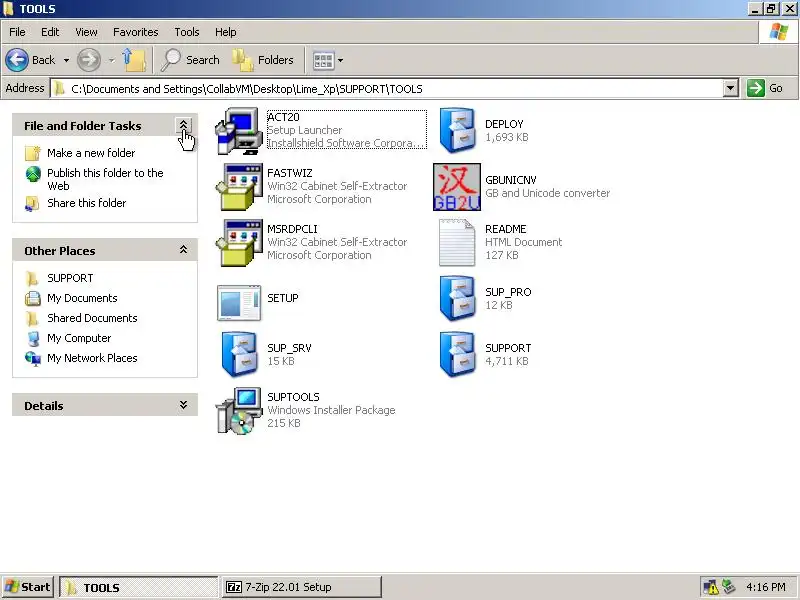This screenshot has width=800, height=600.
Task: Open the Views dropdown arrow
Action: (340, 61)
